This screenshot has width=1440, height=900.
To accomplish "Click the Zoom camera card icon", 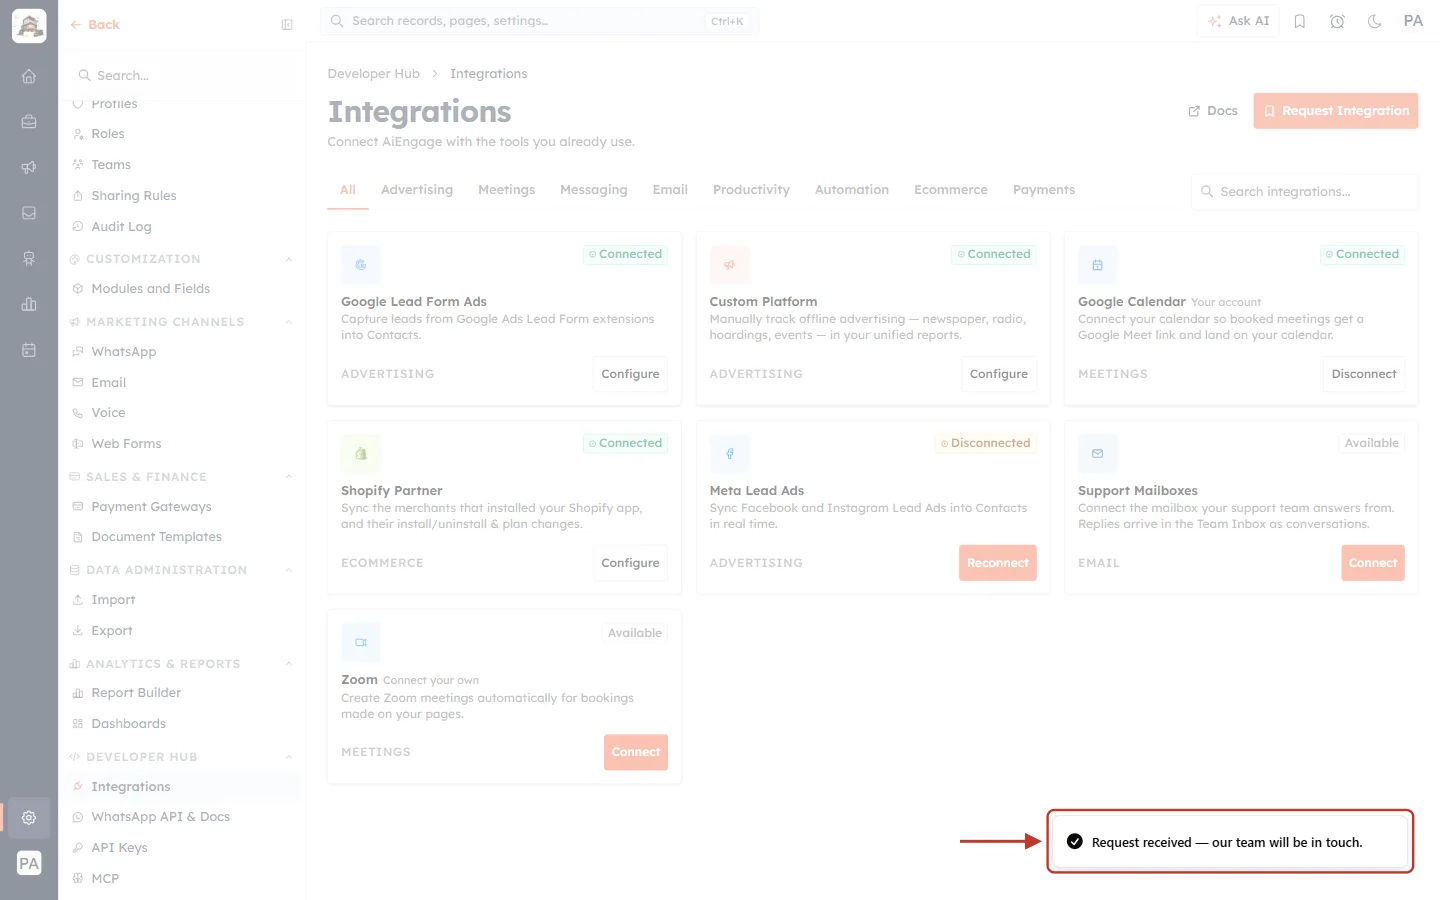I will coord(361,643).
